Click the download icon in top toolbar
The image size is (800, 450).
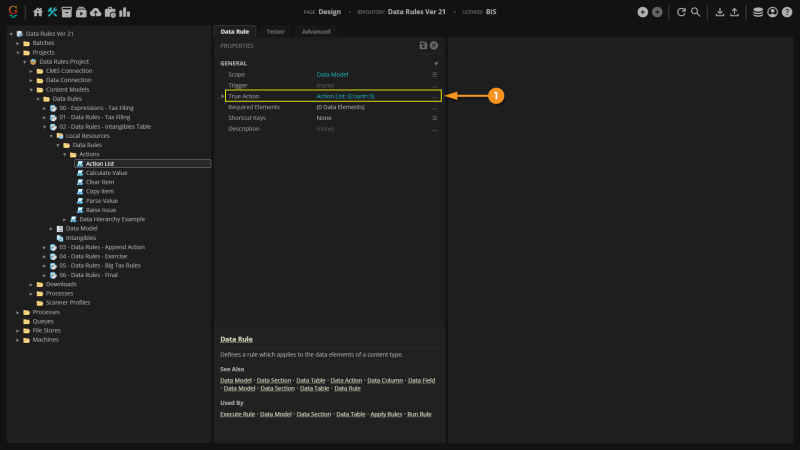(720, 12)
